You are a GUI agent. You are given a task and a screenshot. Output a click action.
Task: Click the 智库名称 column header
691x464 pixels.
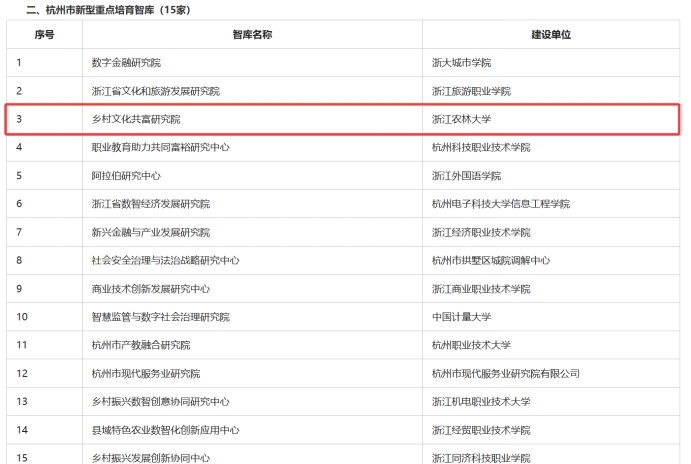(x=252, y=34)
